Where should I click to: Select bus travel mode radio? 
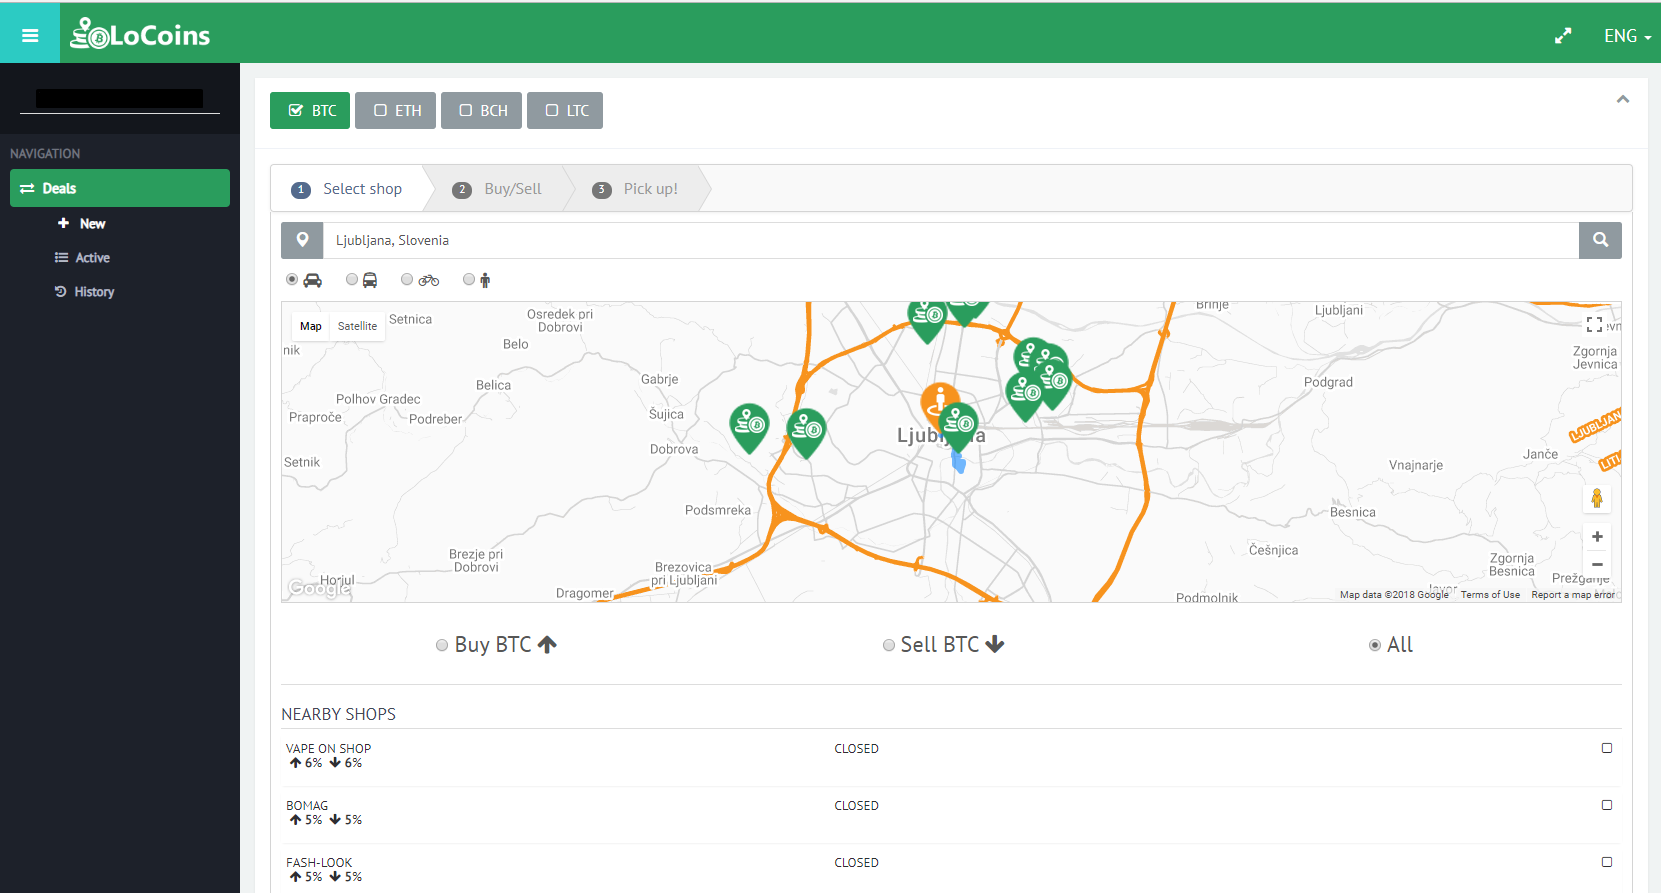pos(352,280)
